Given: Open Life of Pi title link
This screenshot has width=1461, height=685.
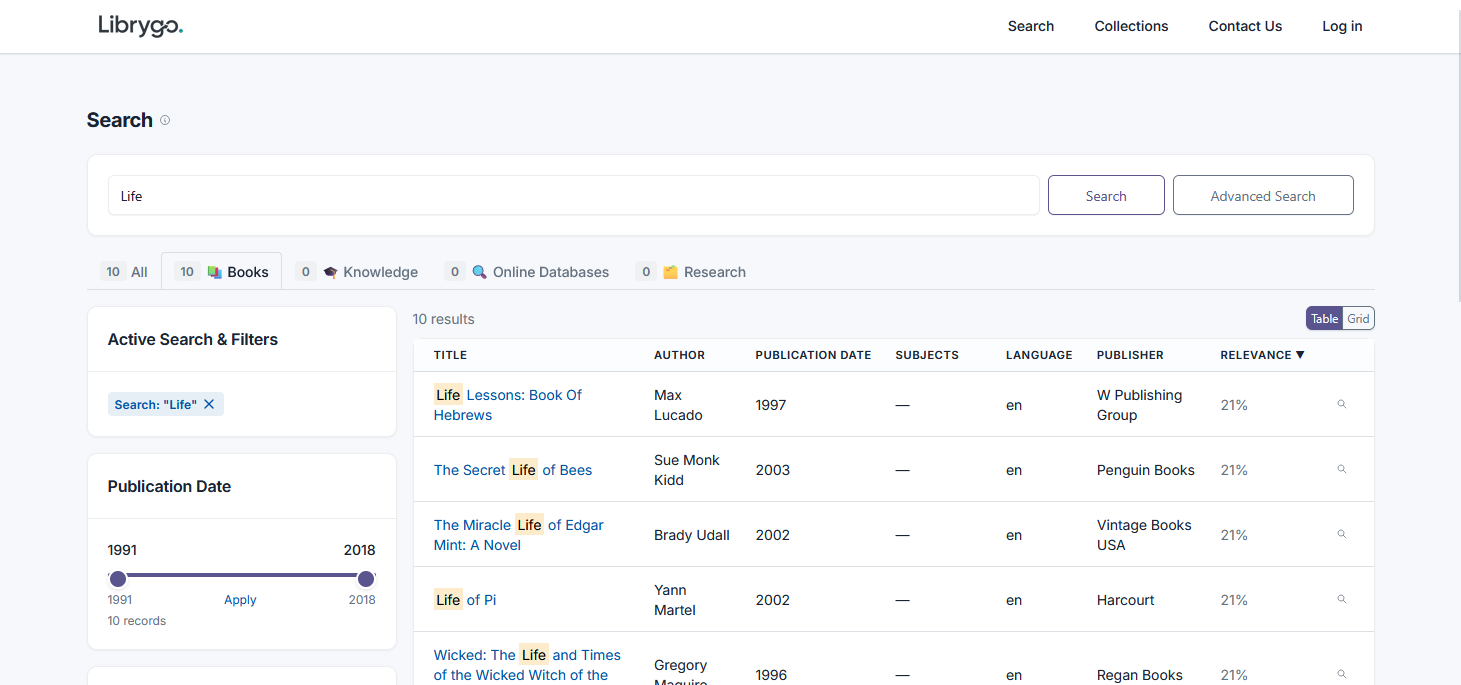Looking at the screenshot, I should pos(465,600).
